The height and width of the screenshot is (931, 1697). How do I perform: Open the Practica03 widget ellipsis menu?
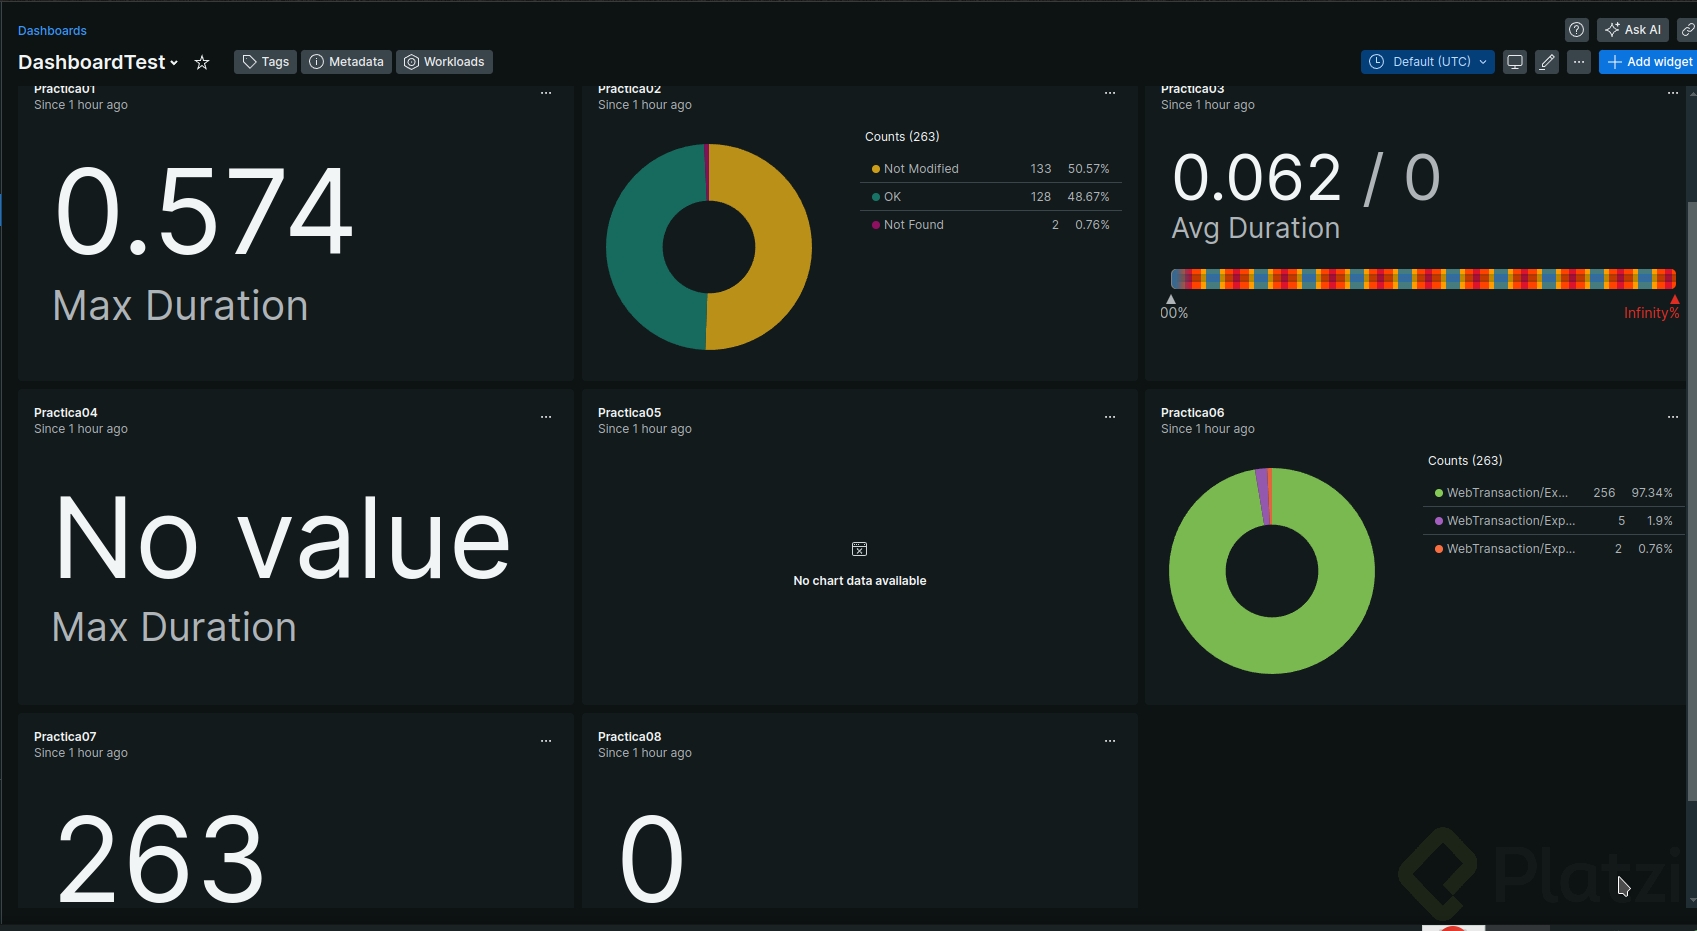[1673, 93]
